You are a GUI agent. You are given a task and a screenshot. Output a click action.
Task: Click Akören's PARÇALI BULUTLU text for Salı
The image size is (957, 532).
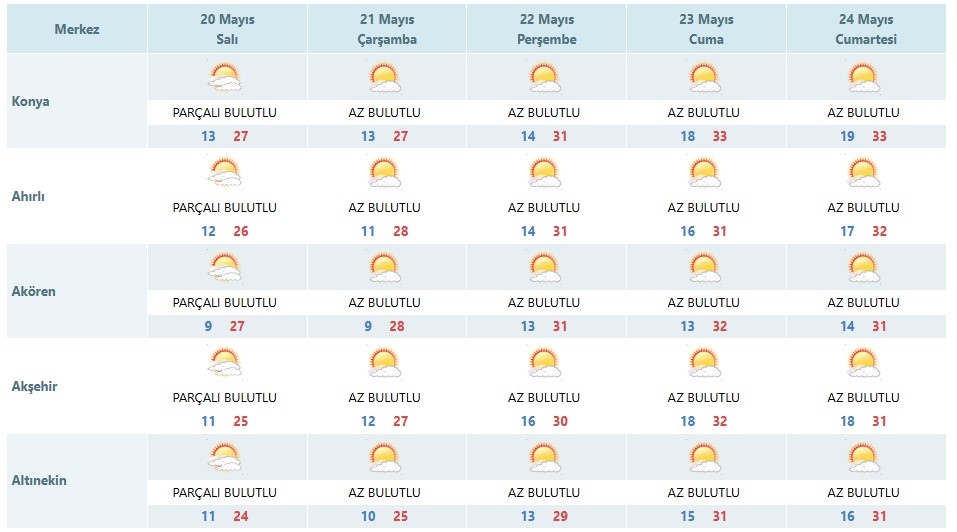point(225,302)
